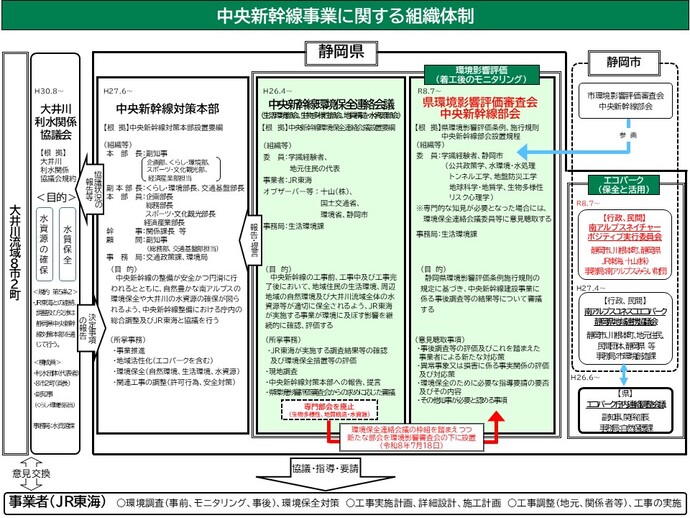Screen dimensions: 690x518
Task: Click '・その他知事が必要と認める事項' bullet
Action: tap(462, 400)
